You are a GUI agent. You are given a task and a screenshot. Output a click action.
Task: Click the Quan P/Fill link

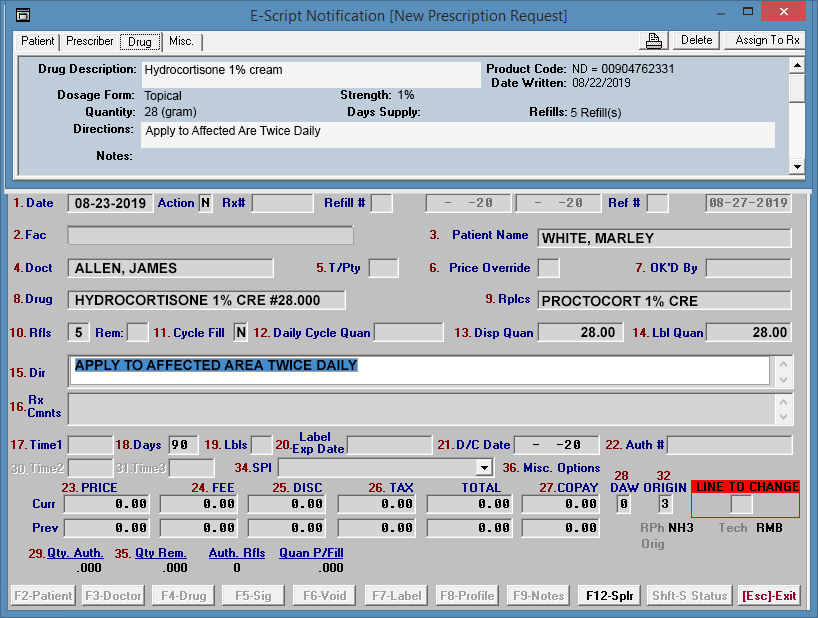(311, 552)
